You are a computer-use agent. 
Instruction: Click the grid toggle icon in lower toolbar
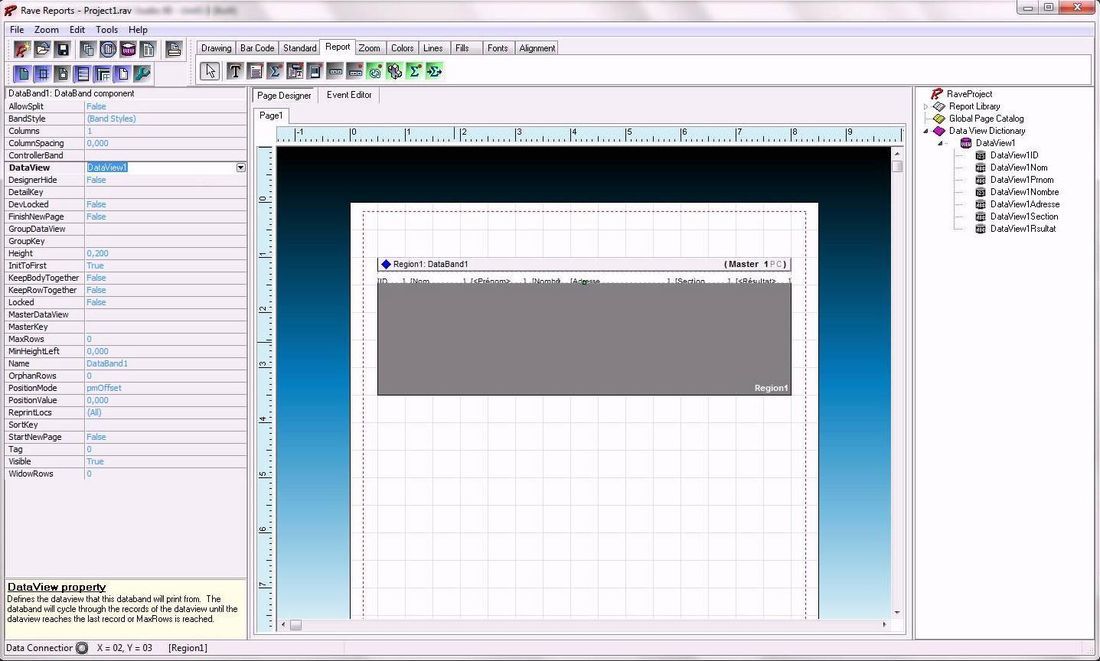point(42,74)
